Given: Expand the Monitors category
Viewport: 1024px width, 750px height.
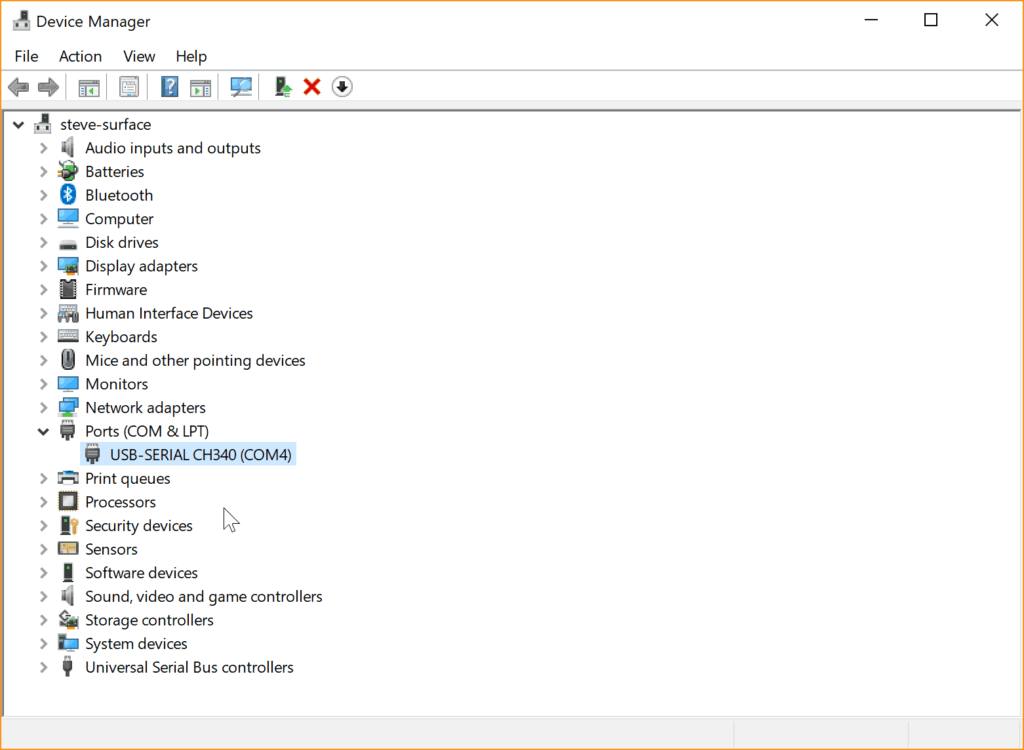Looking at the screenshot, I should tap(43, 383).
